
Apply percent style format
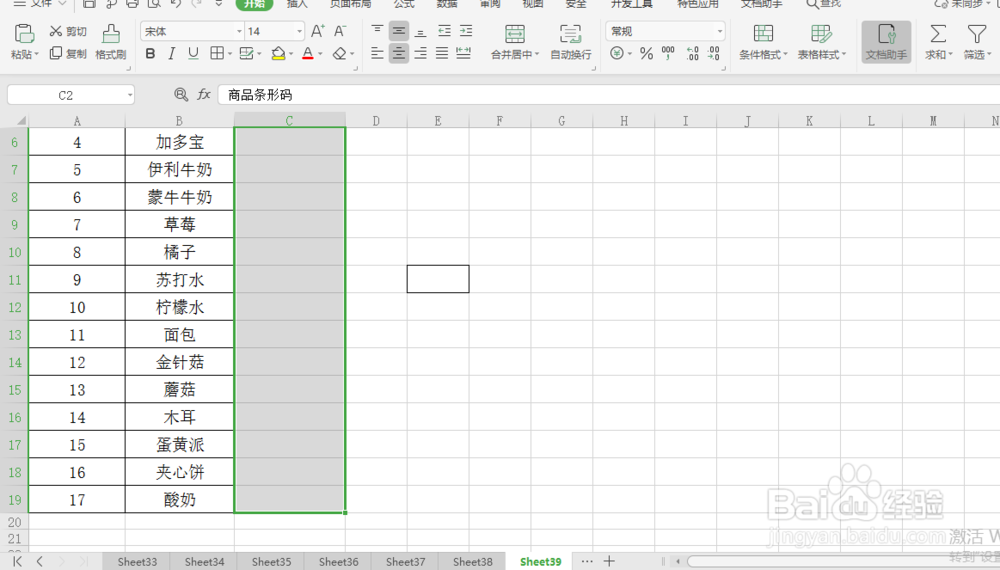coord(647,54)
